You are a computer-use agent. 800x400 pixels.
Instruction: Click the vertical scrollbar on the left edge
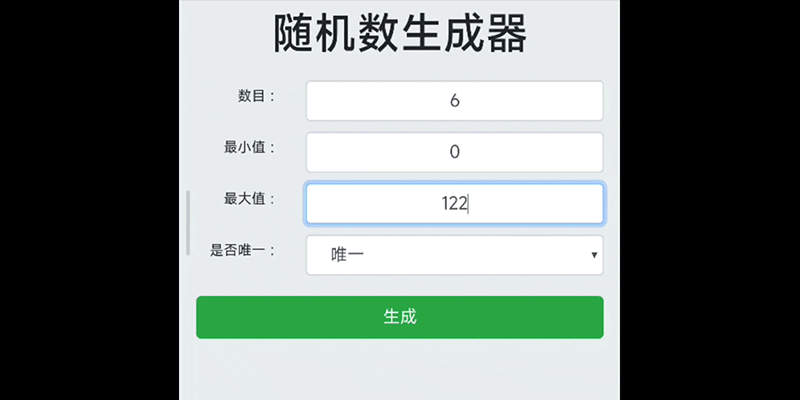click(x=188, y=222)
